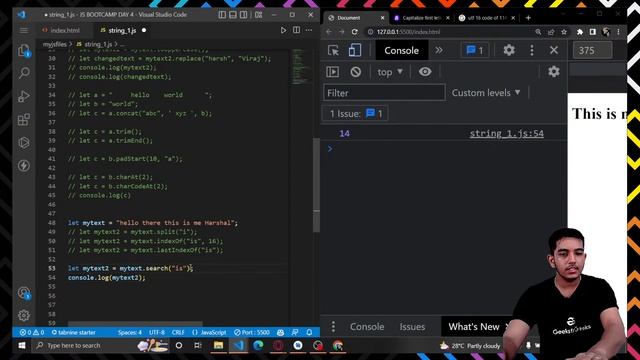Click the tabnine starter status item
640x360 pixels.
(x=73, y=332)
